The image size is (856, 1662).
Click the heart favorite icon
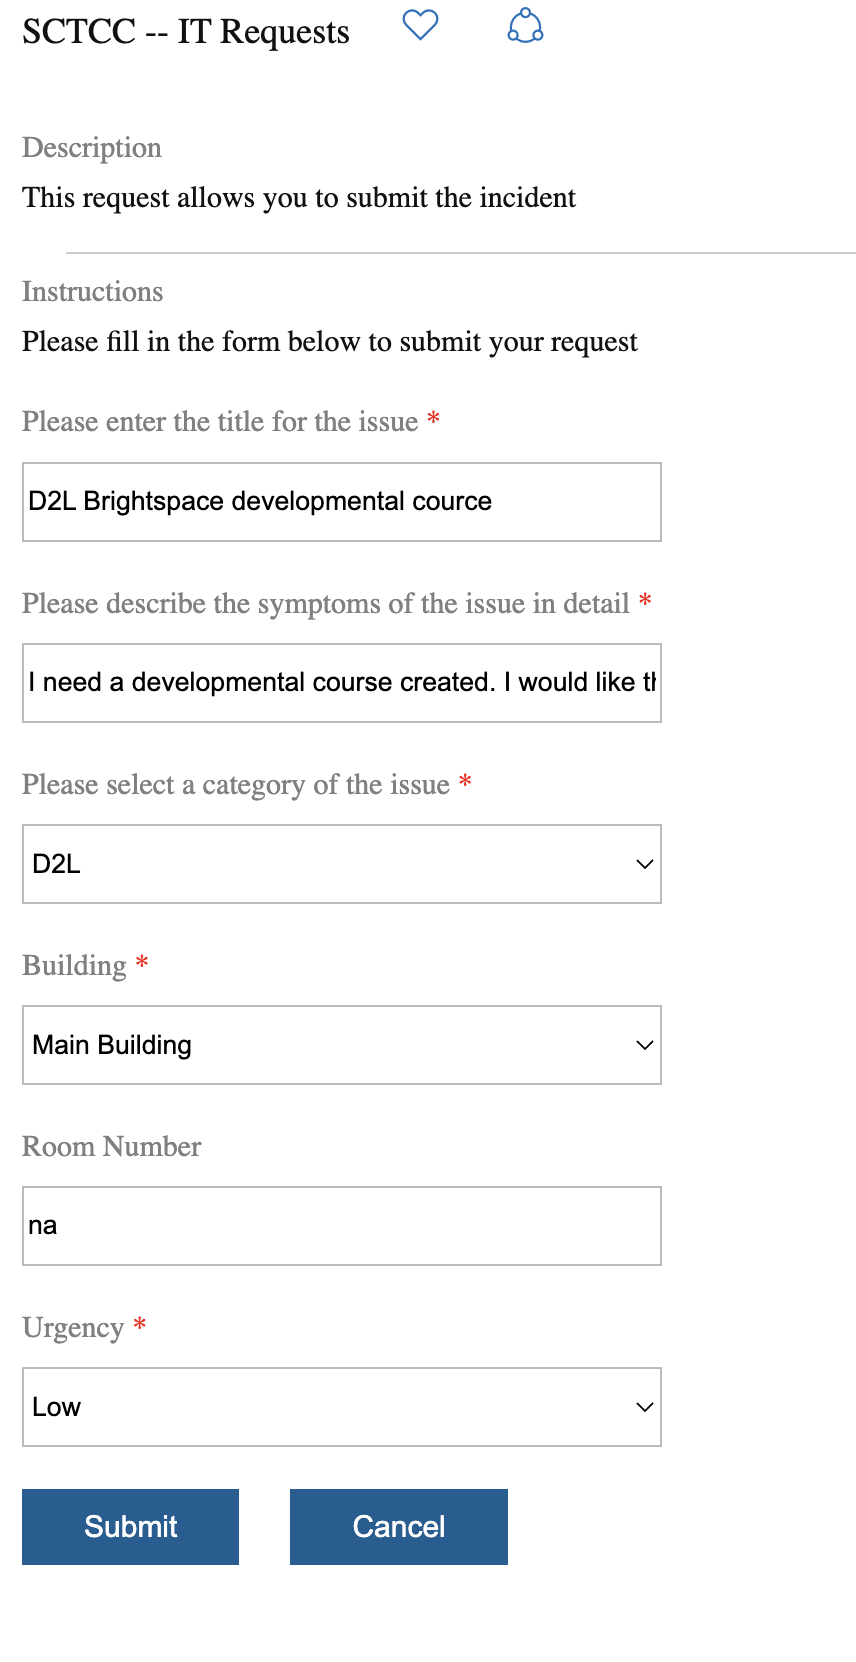(420, 25)
